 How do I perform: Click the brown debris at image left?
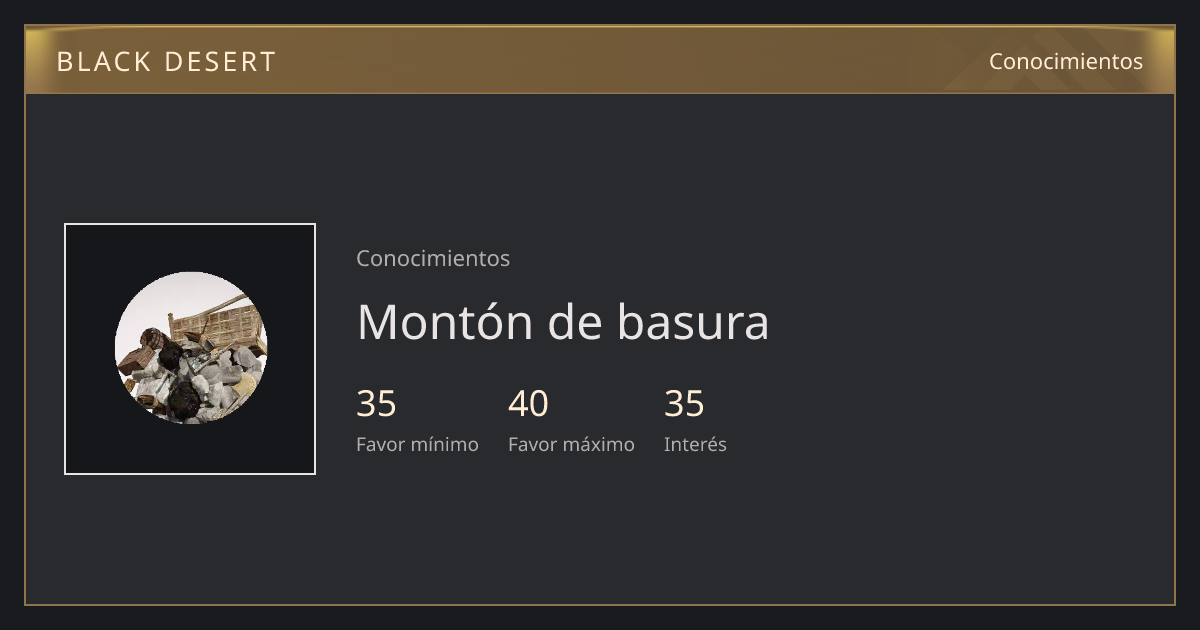tap(137, 362)
